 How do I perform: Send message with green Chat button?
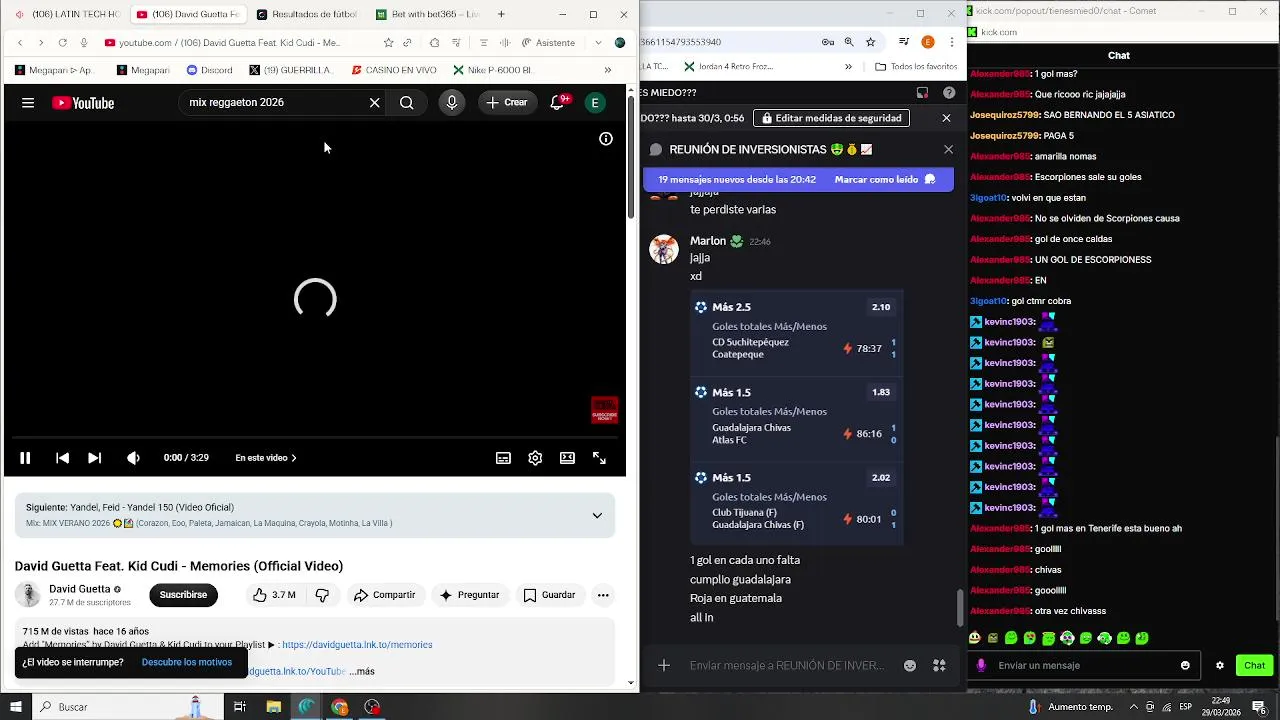pos(1254,665)
